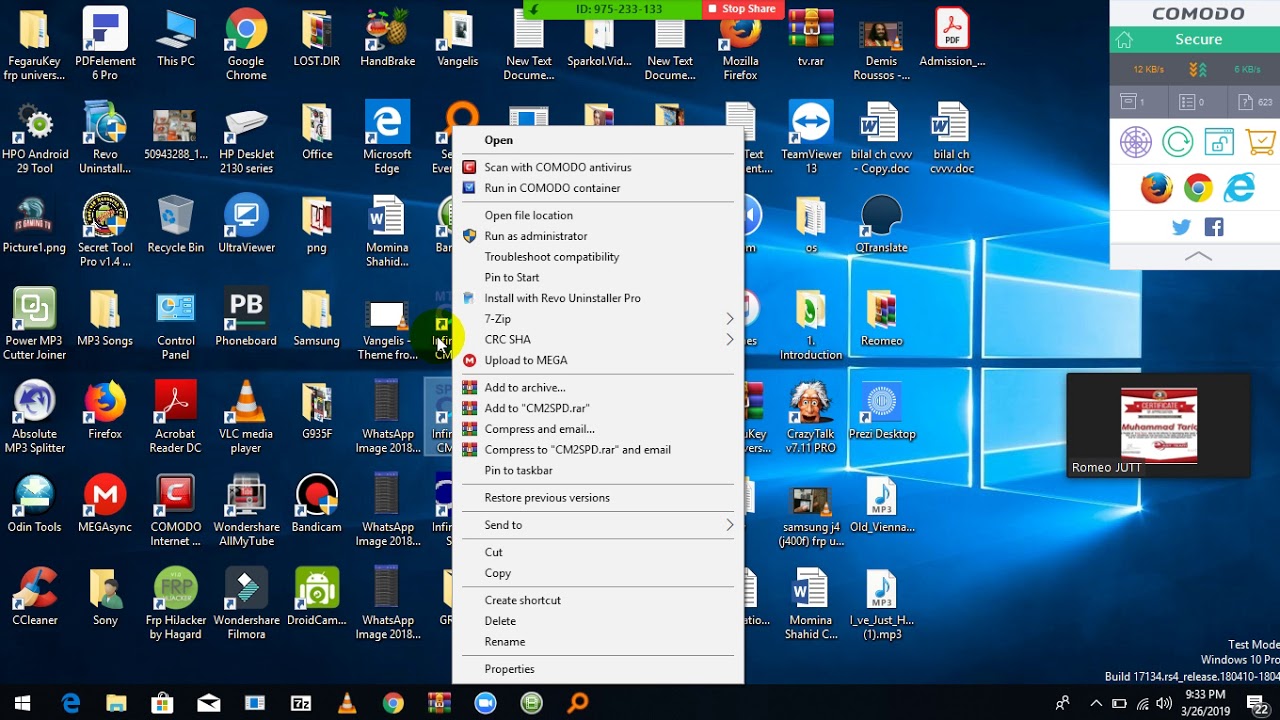Collapse the COMODO widget with the up chevron
Viewport: 1280px width, 720px height.
point(1198,256)
